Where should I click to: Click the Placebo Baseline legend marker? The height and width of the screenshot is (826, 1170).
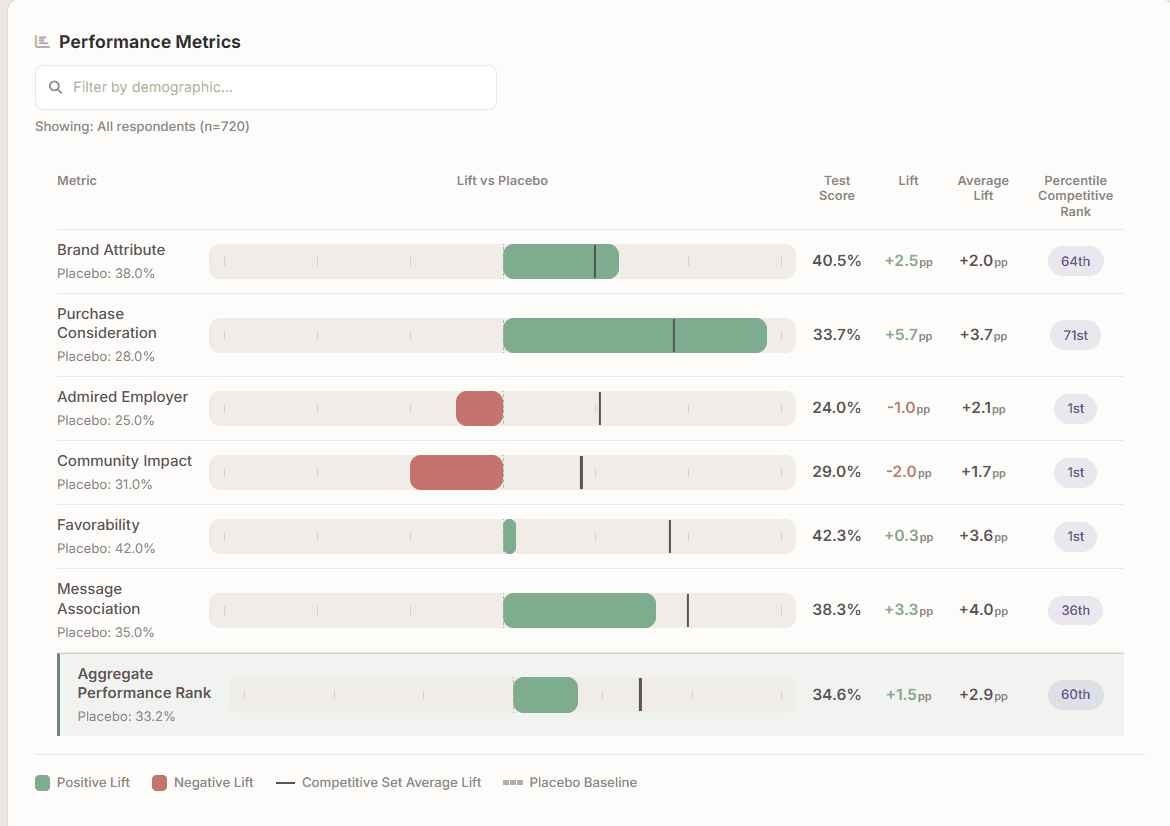513,783
